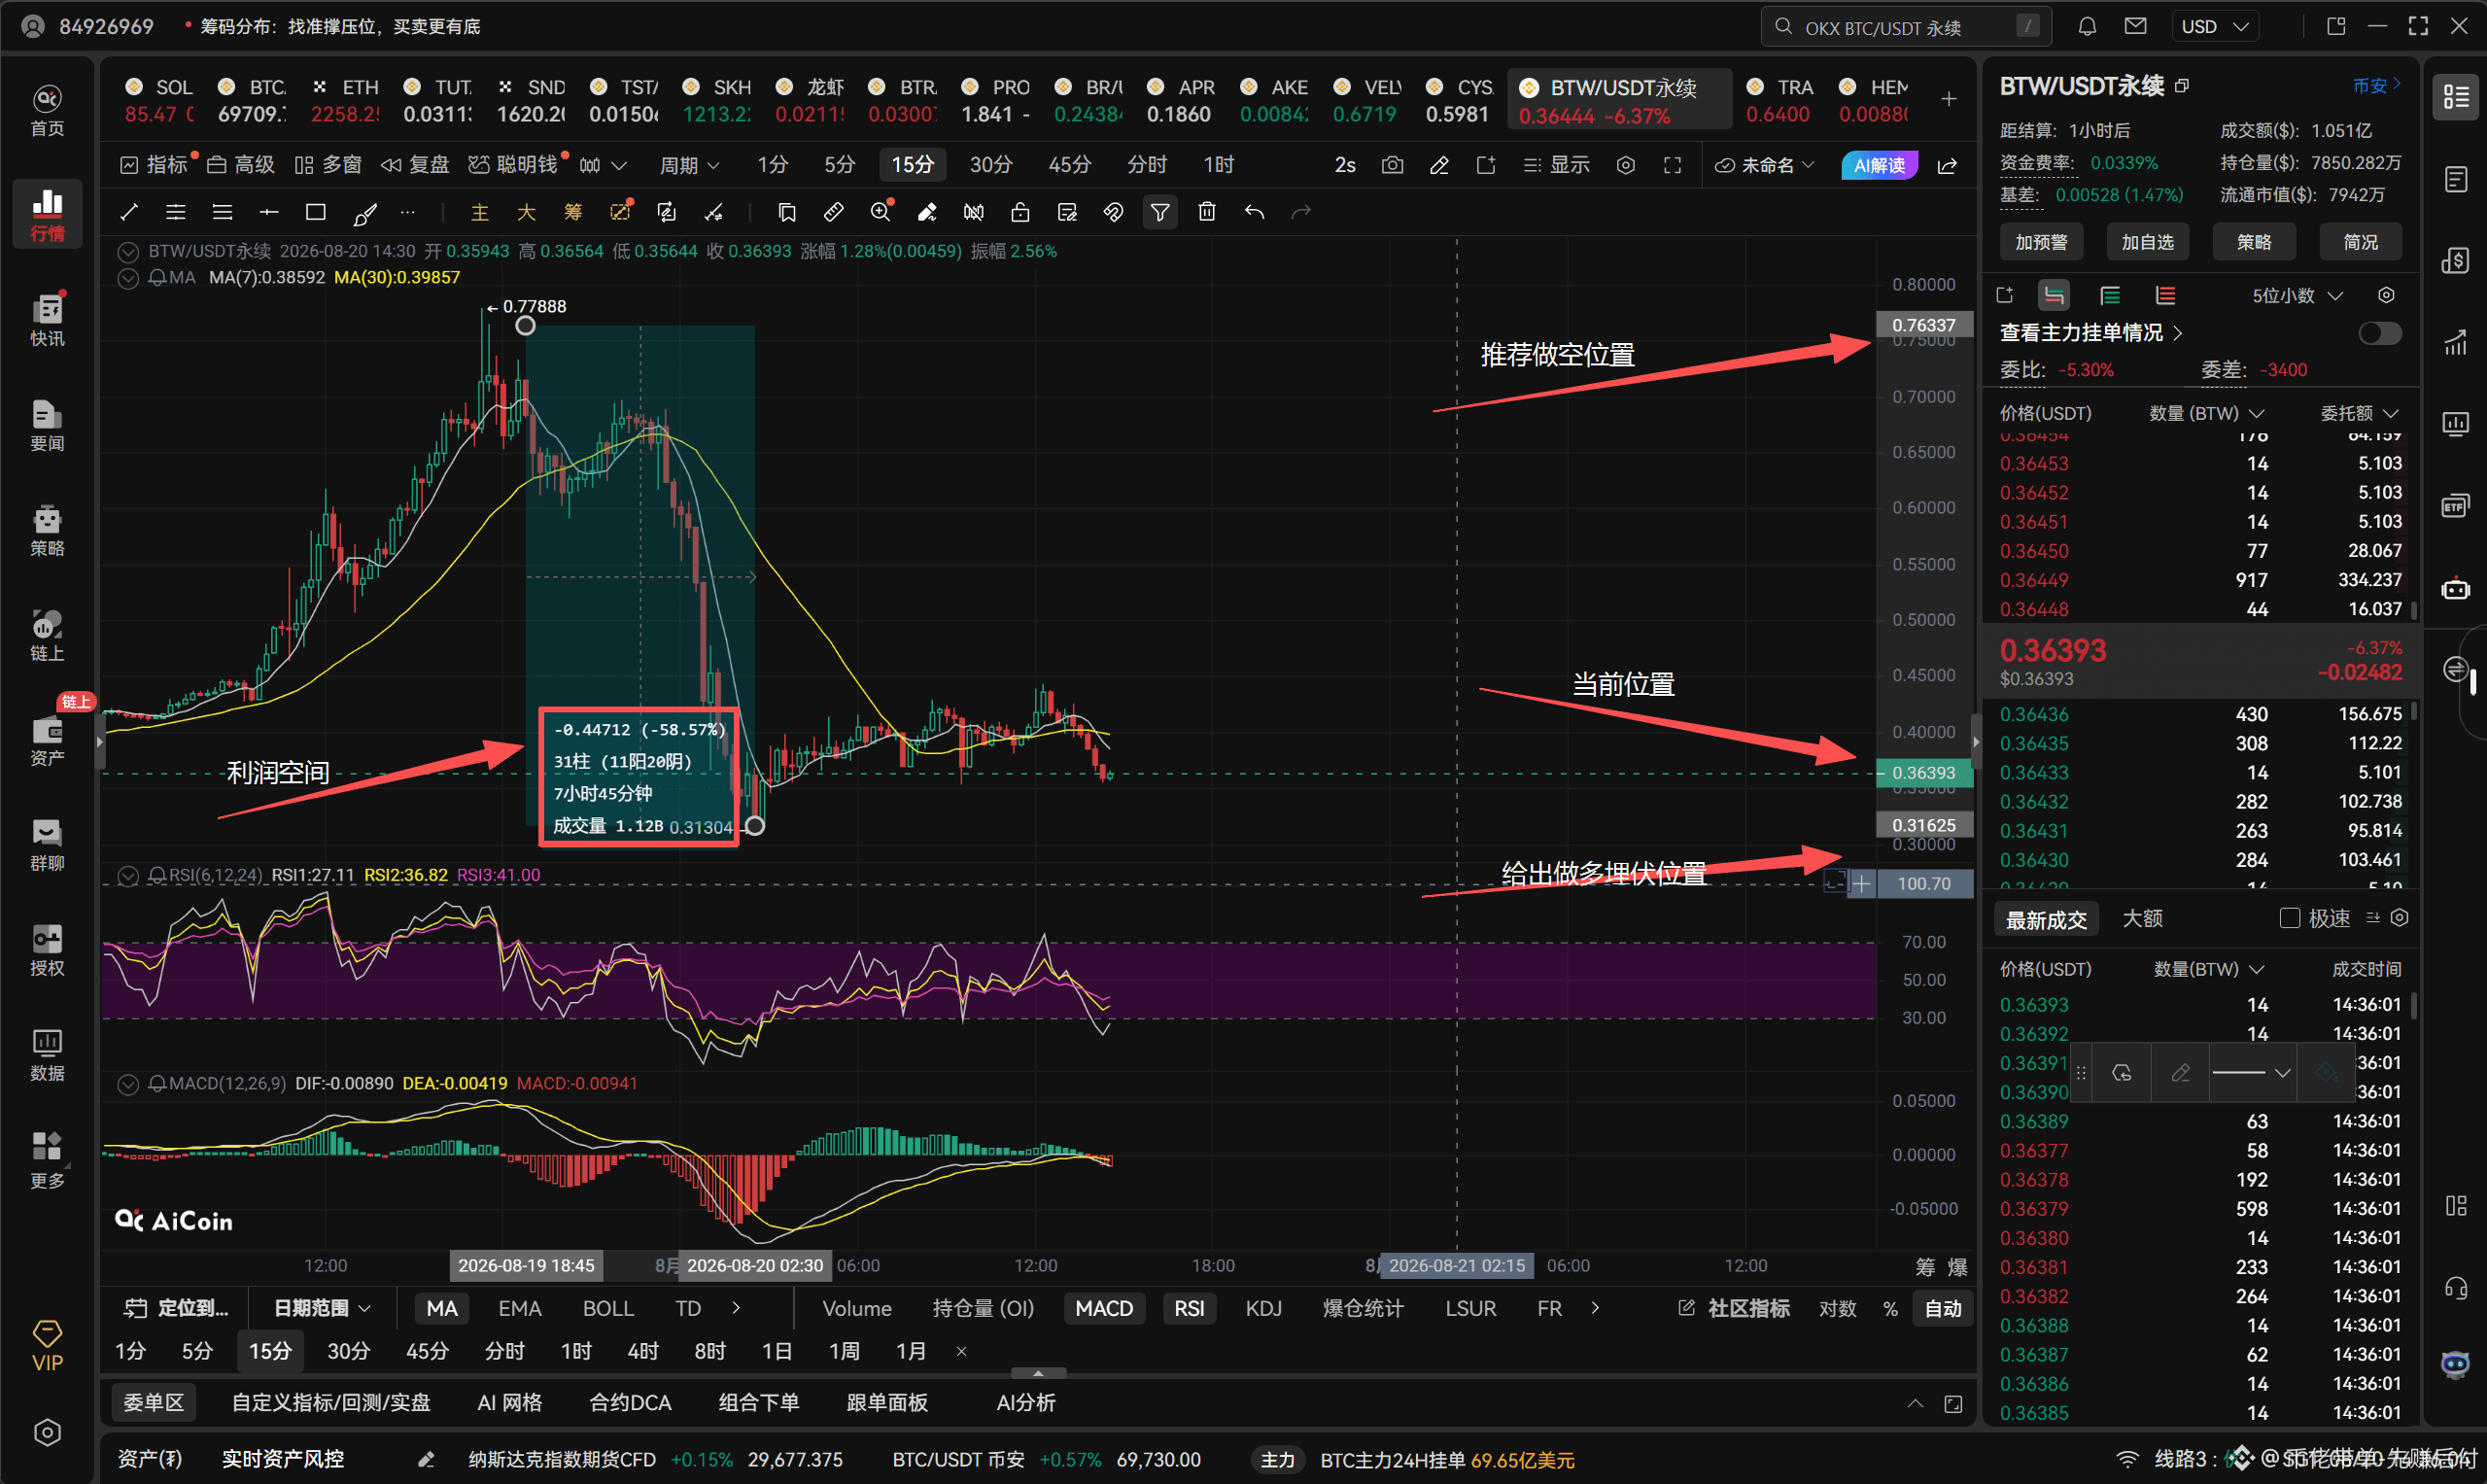Toggle percent scale mode
This screenshot has height=1484, width=2487.
[x=1889, y=1309]
